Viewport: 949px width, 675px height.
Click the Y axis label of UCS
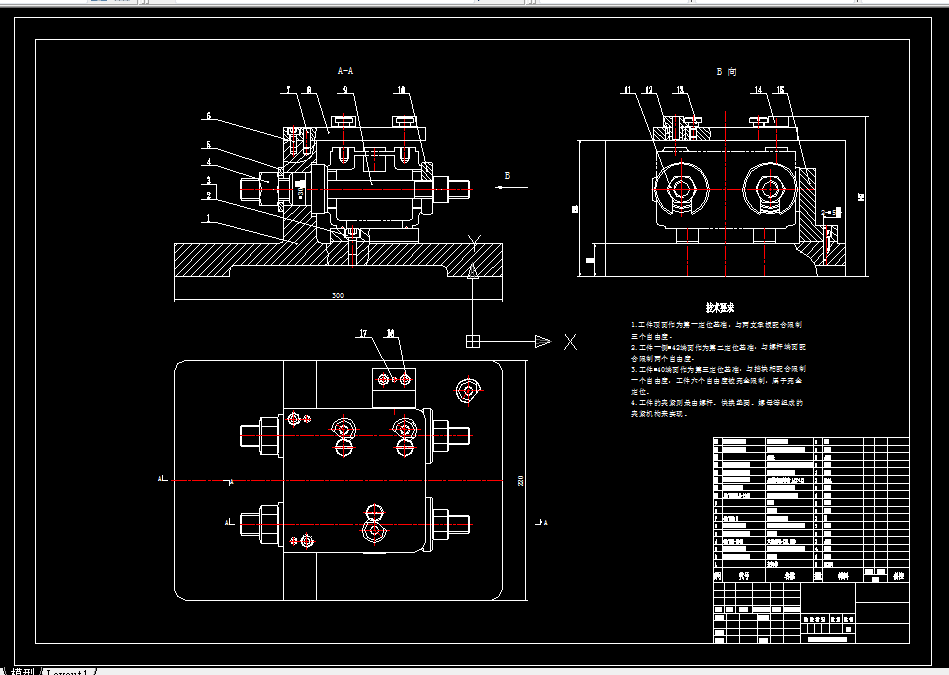coord(474,242)
